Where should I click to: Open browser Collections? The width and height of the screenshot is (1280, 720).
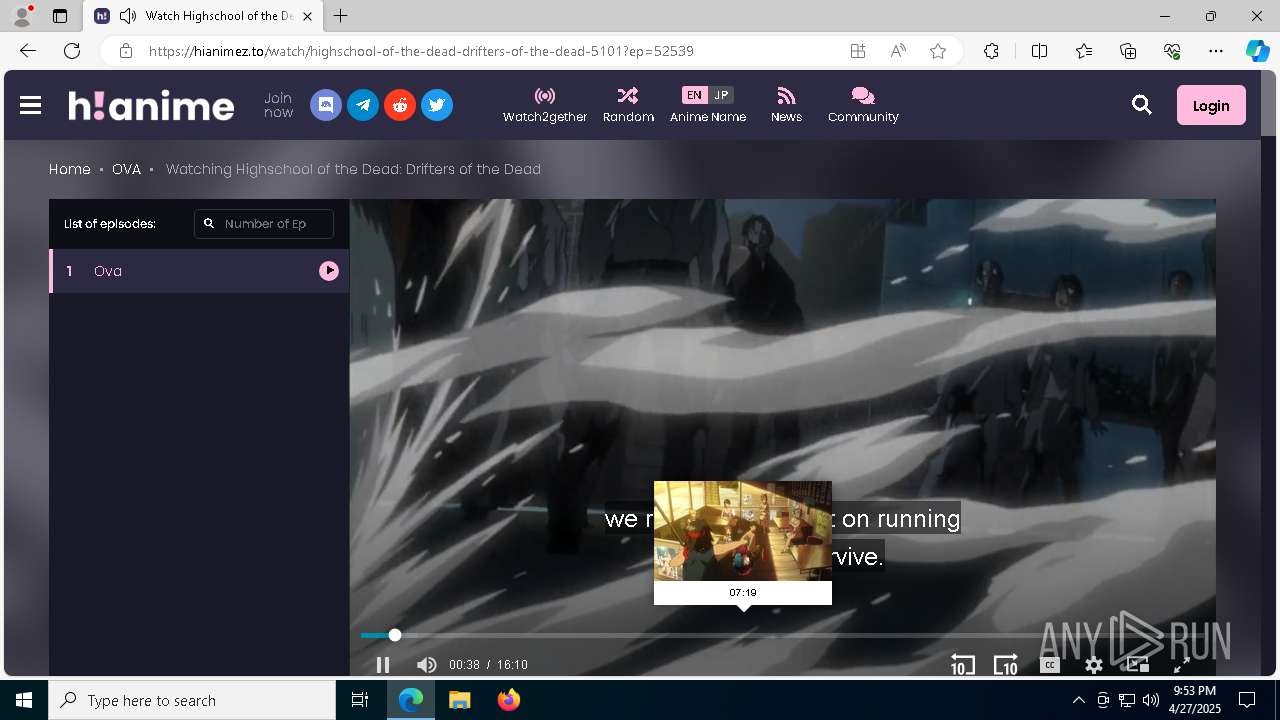(x=1128, y=51)
